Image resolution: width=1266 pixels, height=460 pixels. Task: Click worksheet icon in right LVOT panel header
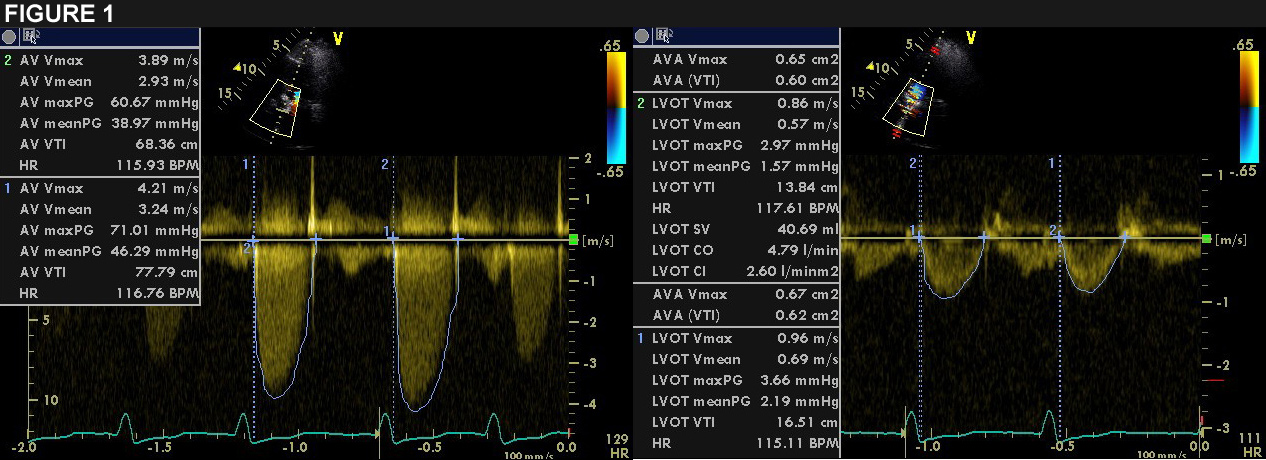tap(664, 36)
